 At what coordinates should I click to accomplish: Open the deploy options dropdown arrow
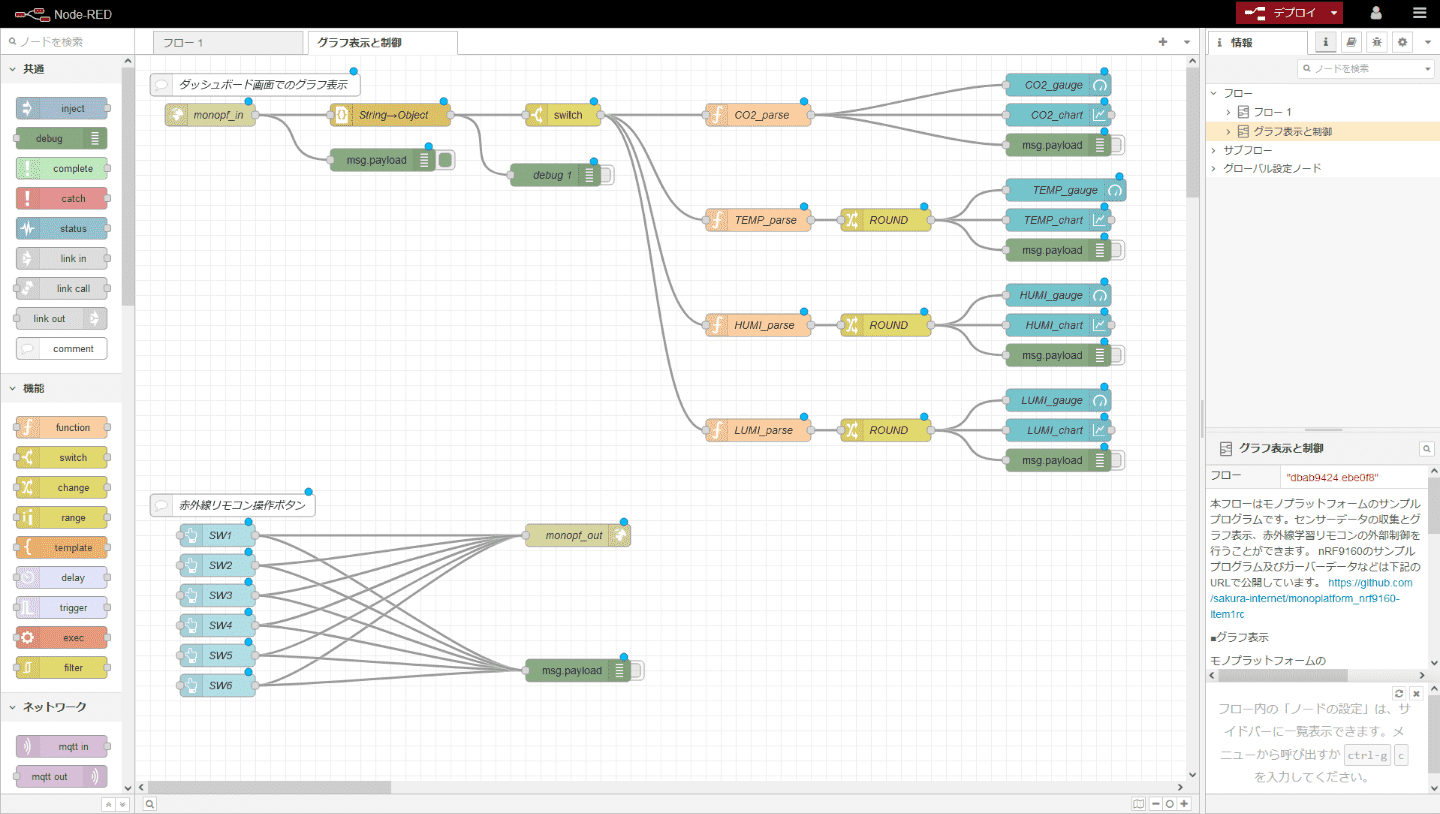point(1334,13)
